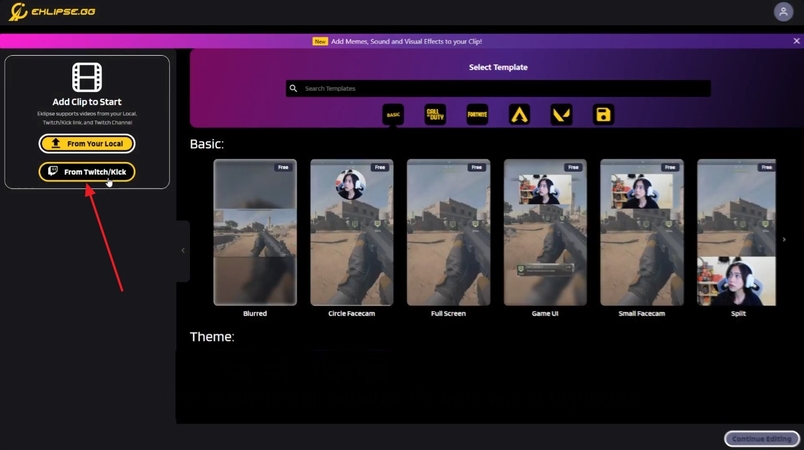The width and height of the screenshot is (804, 450).
Task: Click the Eklipse.gg logo
Action: pos(52,11)
